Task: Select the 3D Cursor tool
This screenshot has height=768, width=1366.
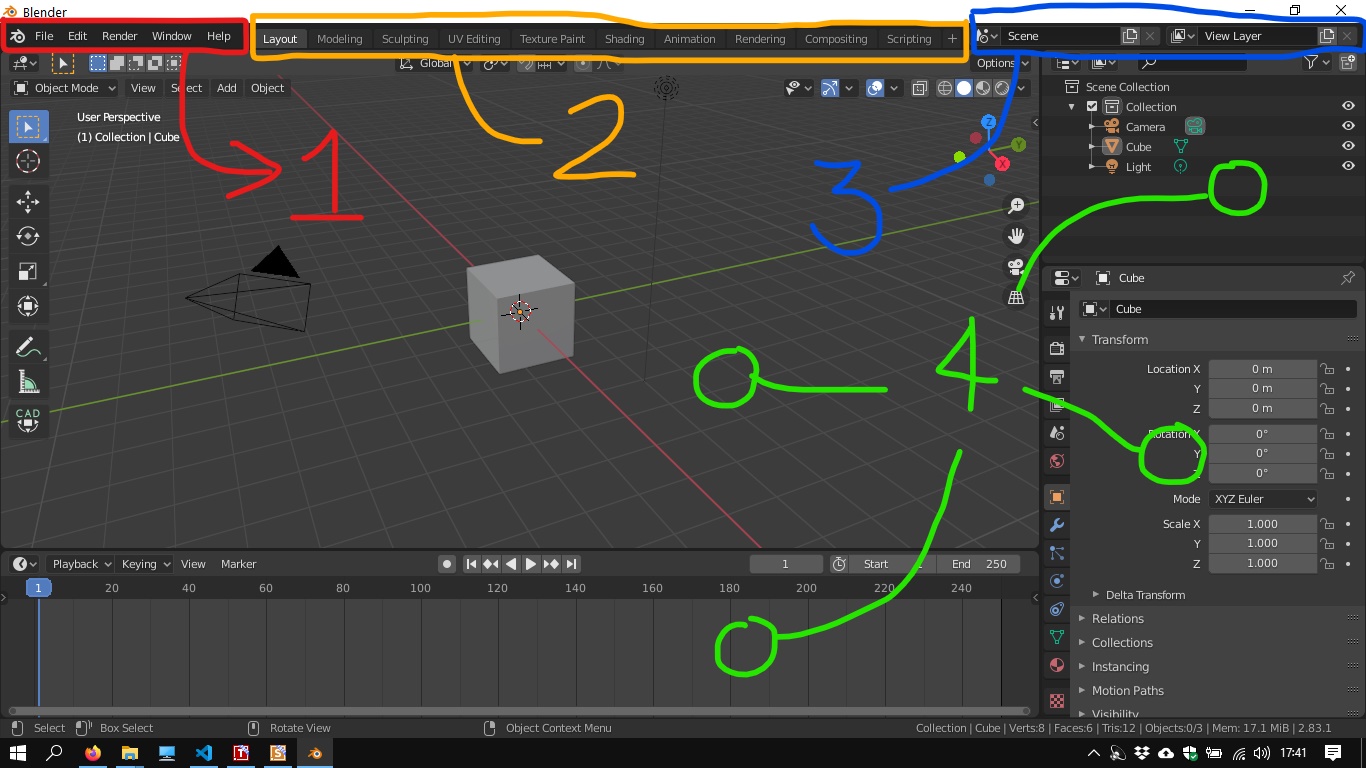Action: (27, 162)
